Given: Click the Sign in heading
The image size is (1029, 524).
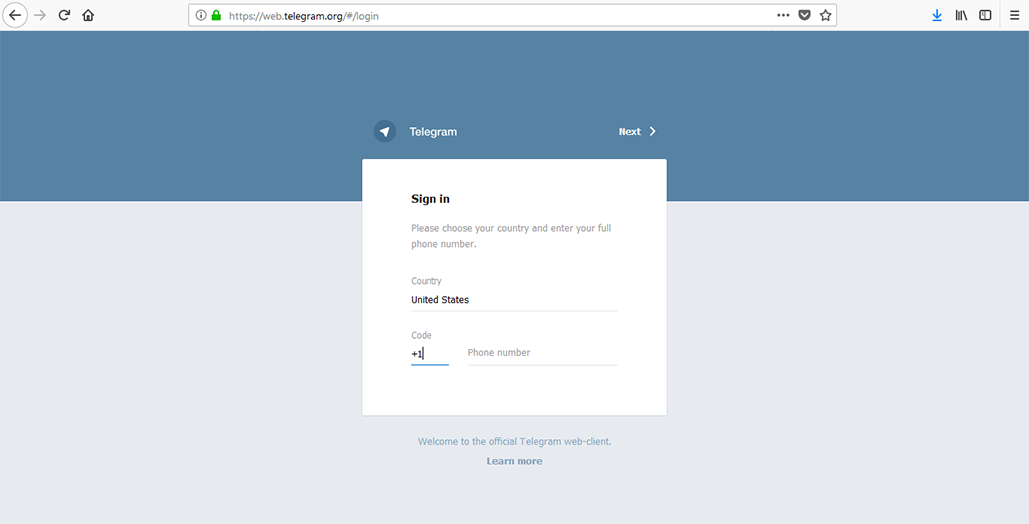Looking at the screenshot, I should (430, 199).
